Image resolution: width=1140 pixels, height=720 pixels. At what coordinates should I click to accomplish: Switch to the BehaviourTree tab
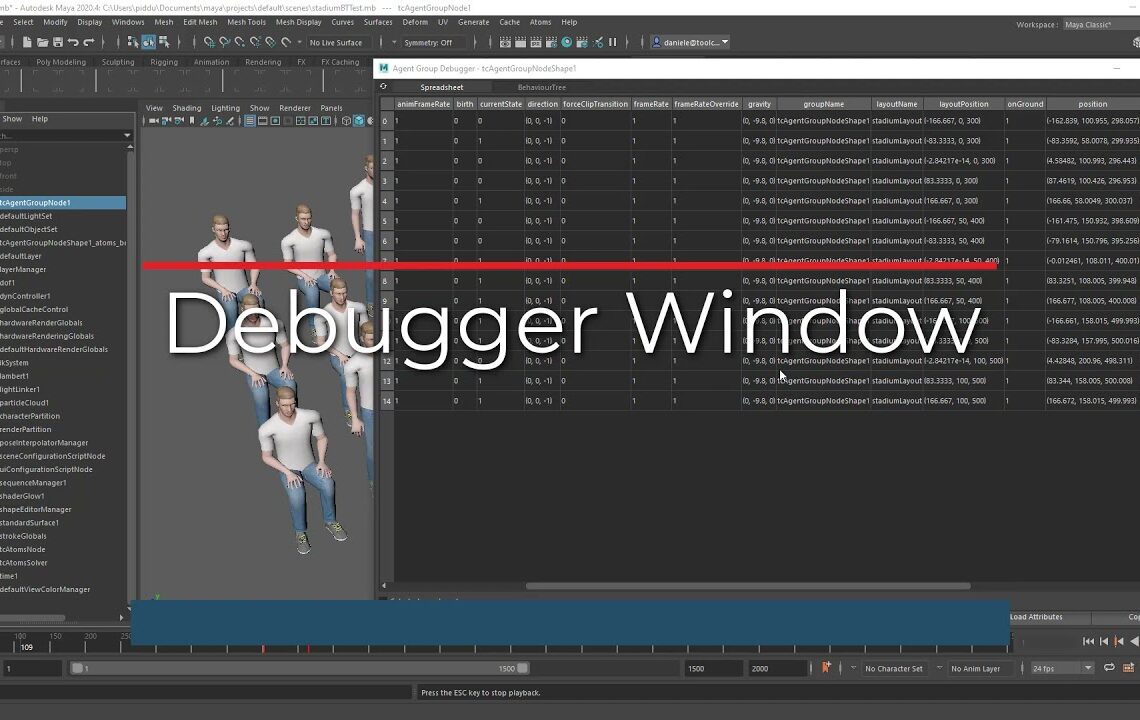(x=541, y=87)
